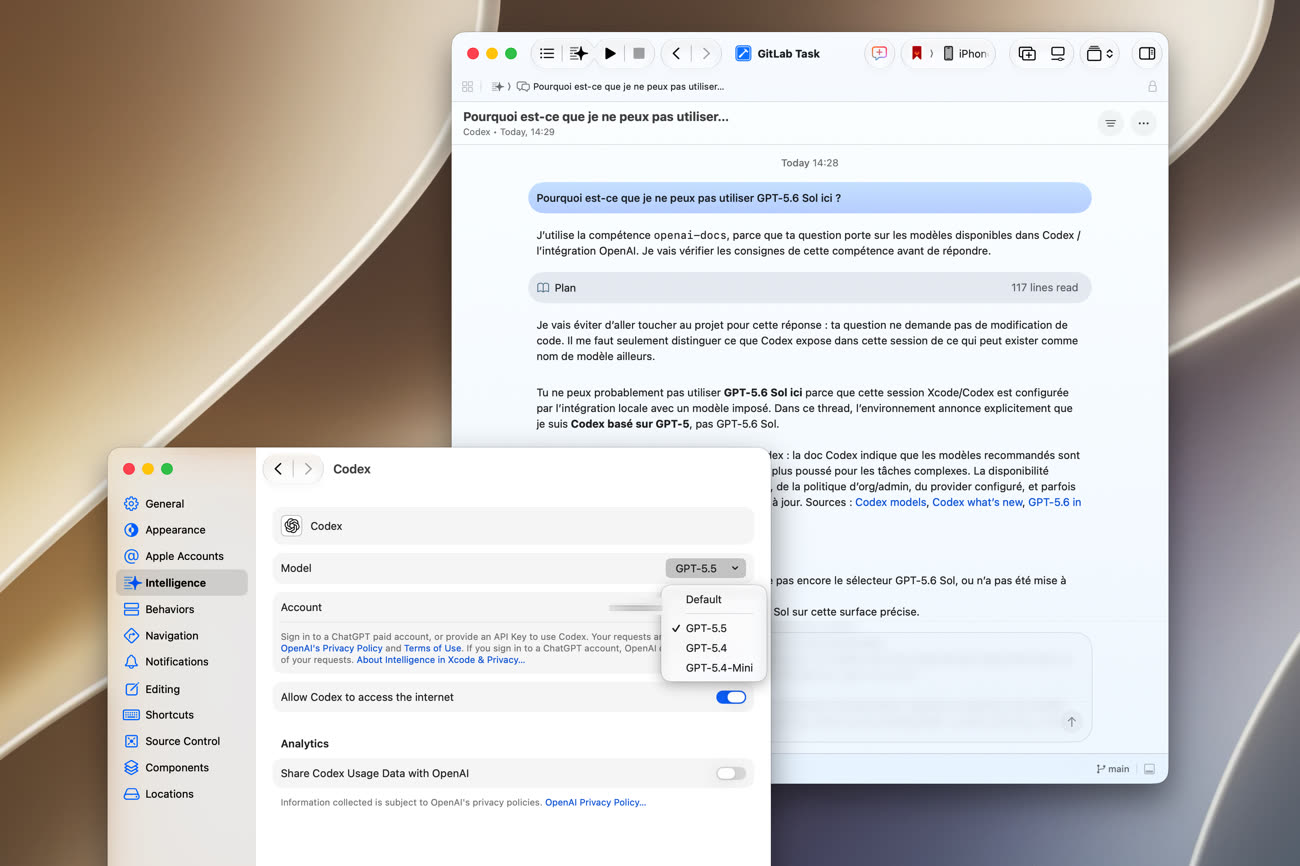This screenshot has width=1300, height=866.
Task: Start a new conversation with the chat plus icon
Action: click(879, 54)
